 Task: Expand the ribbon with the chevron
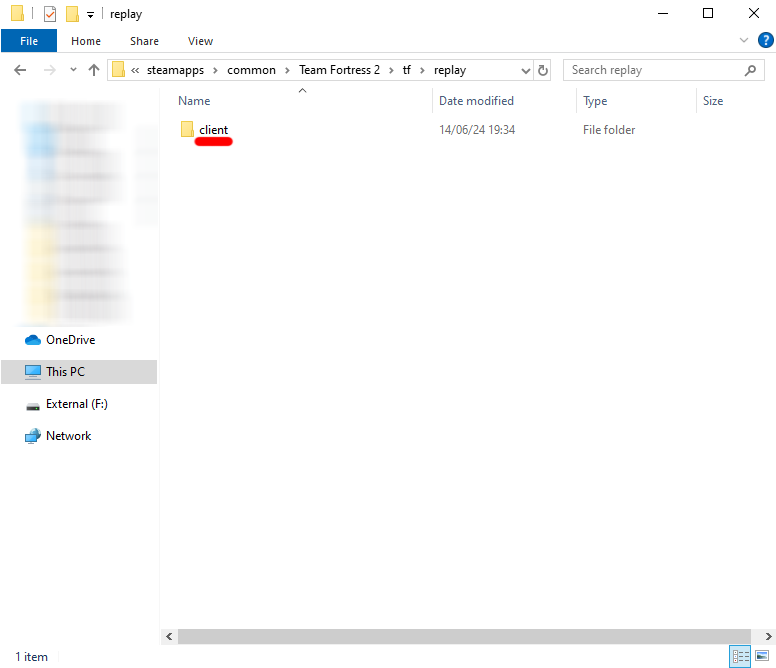(743, 40)
